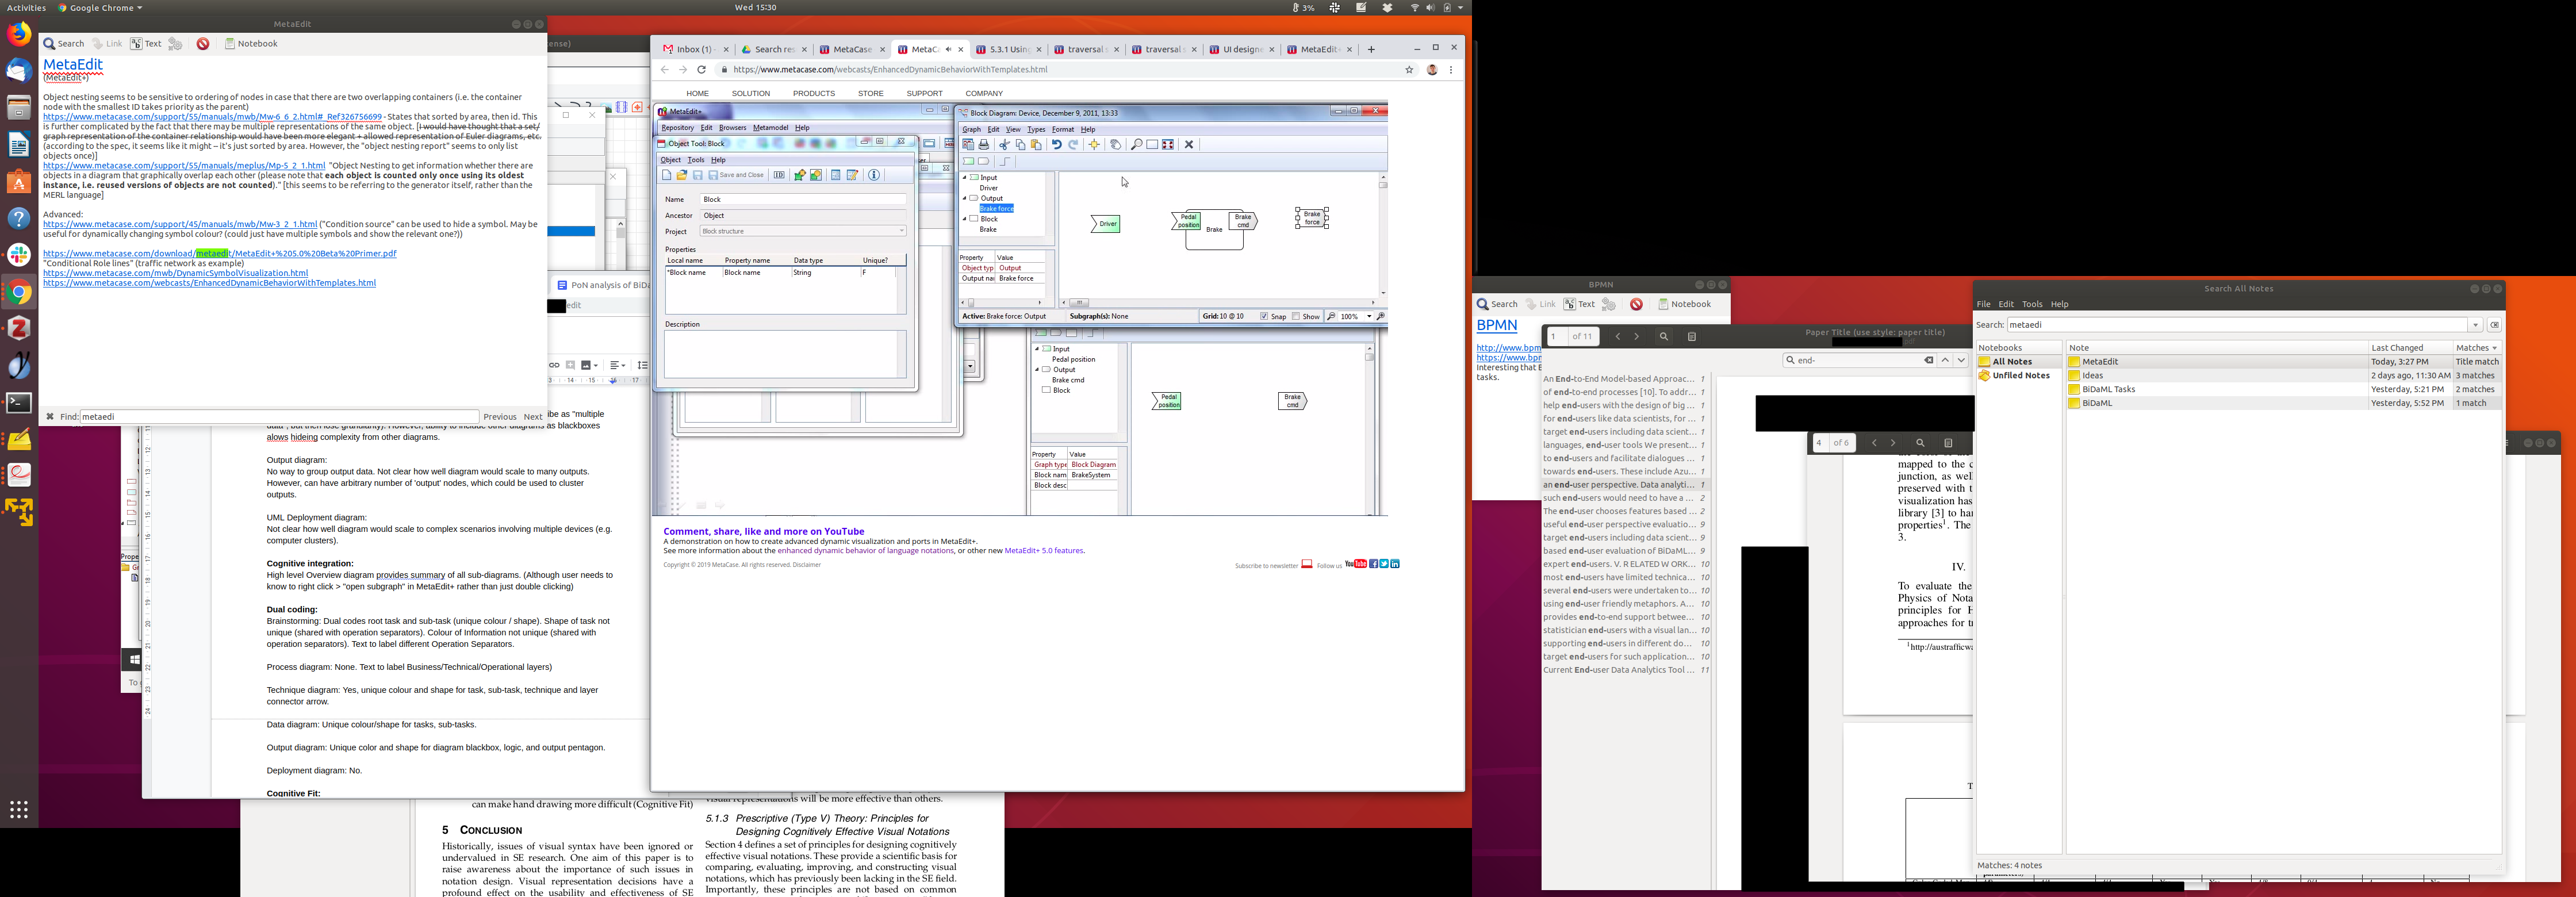
Task: Select the magnifier zoom tool in diagram toolbar
Action: point(1136,144)
